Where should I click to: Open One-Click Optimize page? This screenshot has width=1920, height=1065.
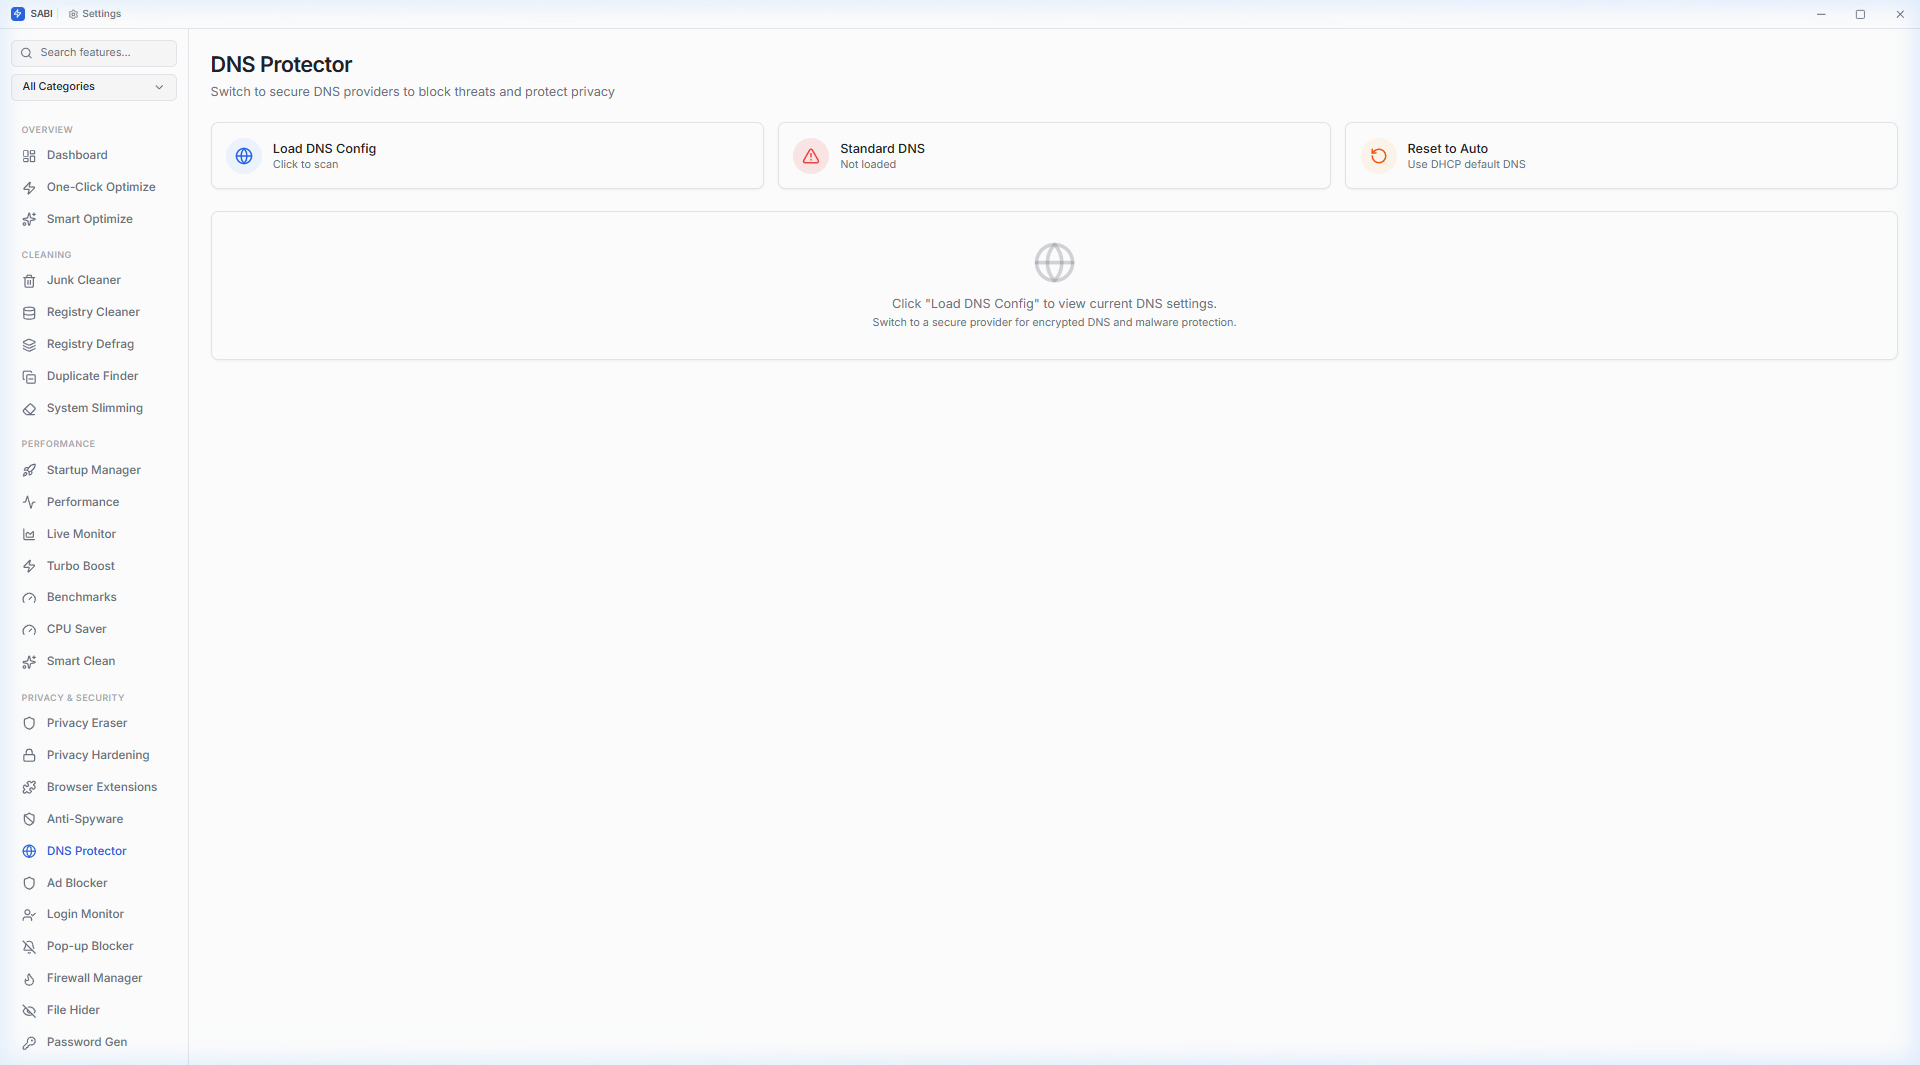click(x=101, y=187)
